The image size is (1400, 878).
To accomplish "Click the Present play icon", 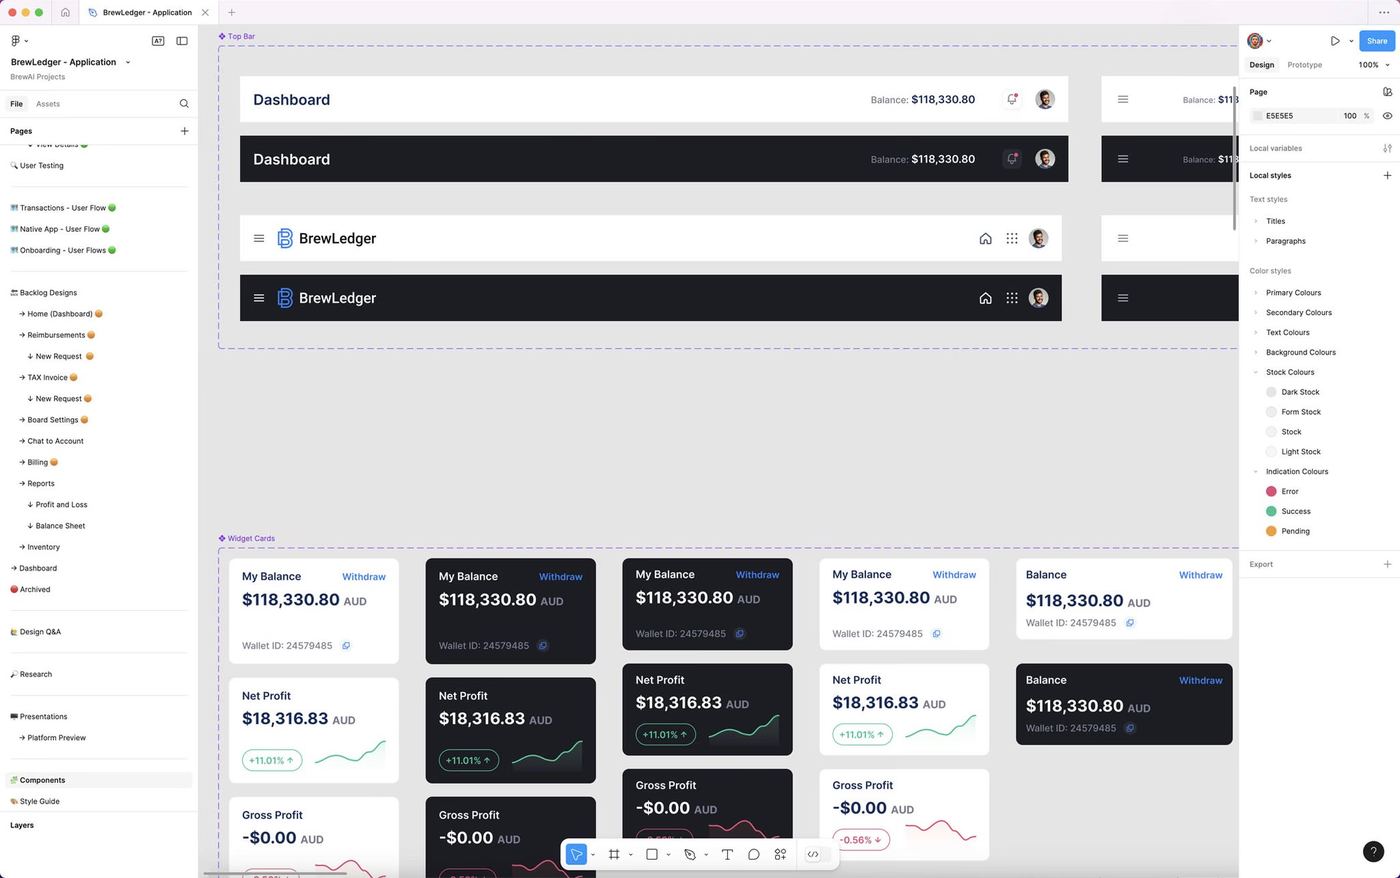I will tap(1335, 41).
